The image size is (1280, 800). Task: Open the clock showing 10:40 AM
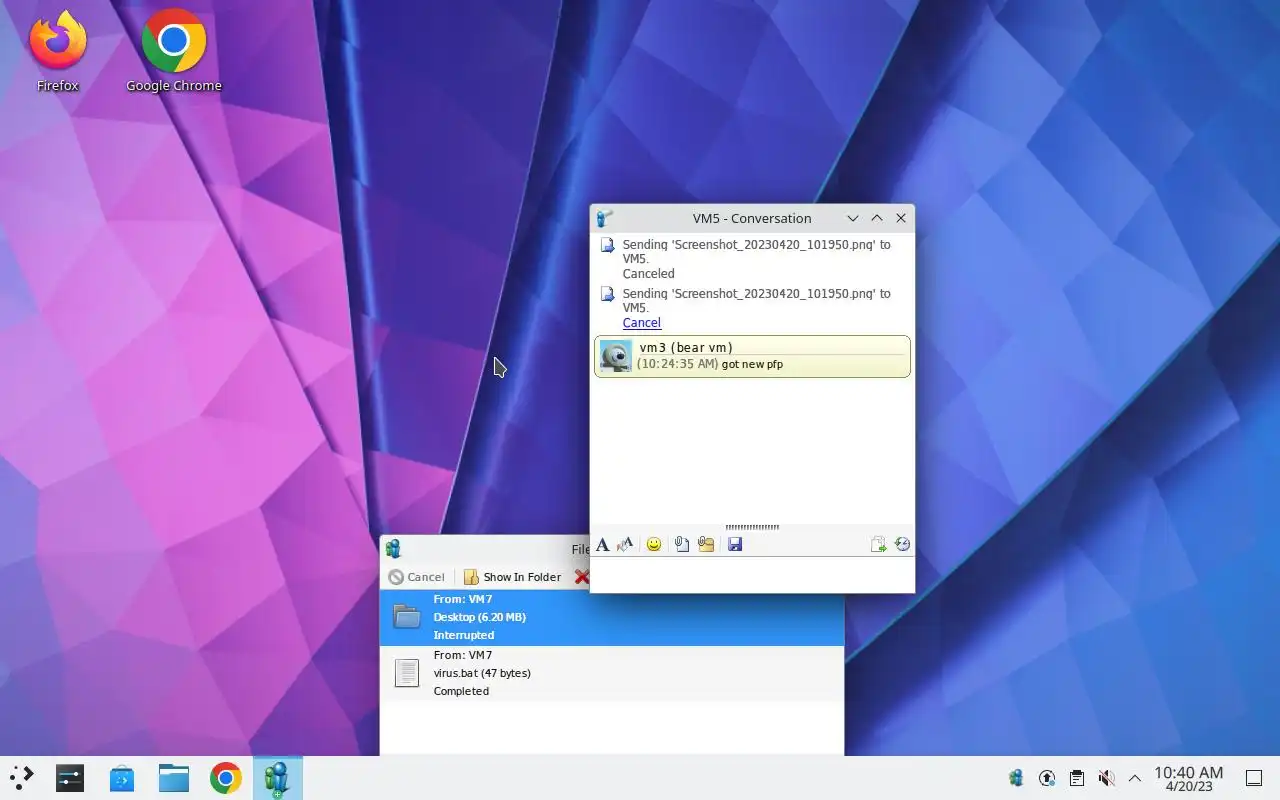pos(1188,779)
